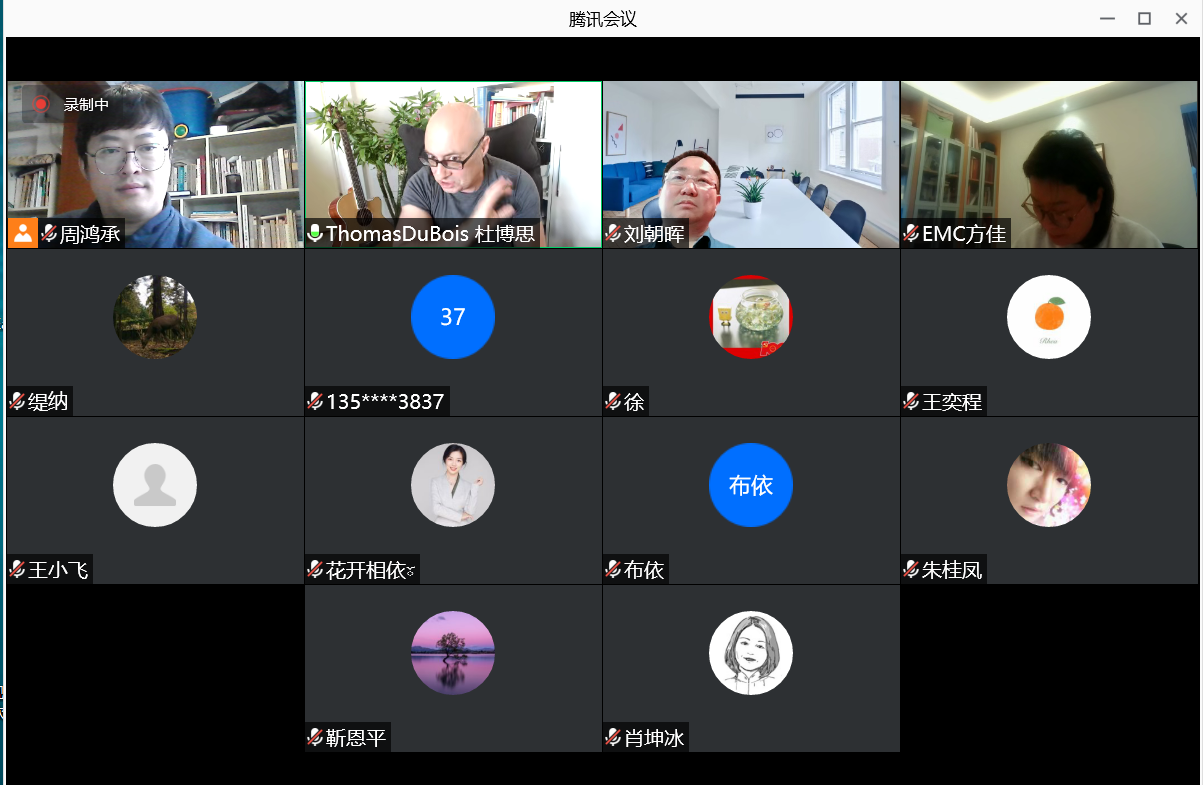Click 花开相依's portrait avatar
Viewport: 1203px width, 785px height.
tap(453, 485)
